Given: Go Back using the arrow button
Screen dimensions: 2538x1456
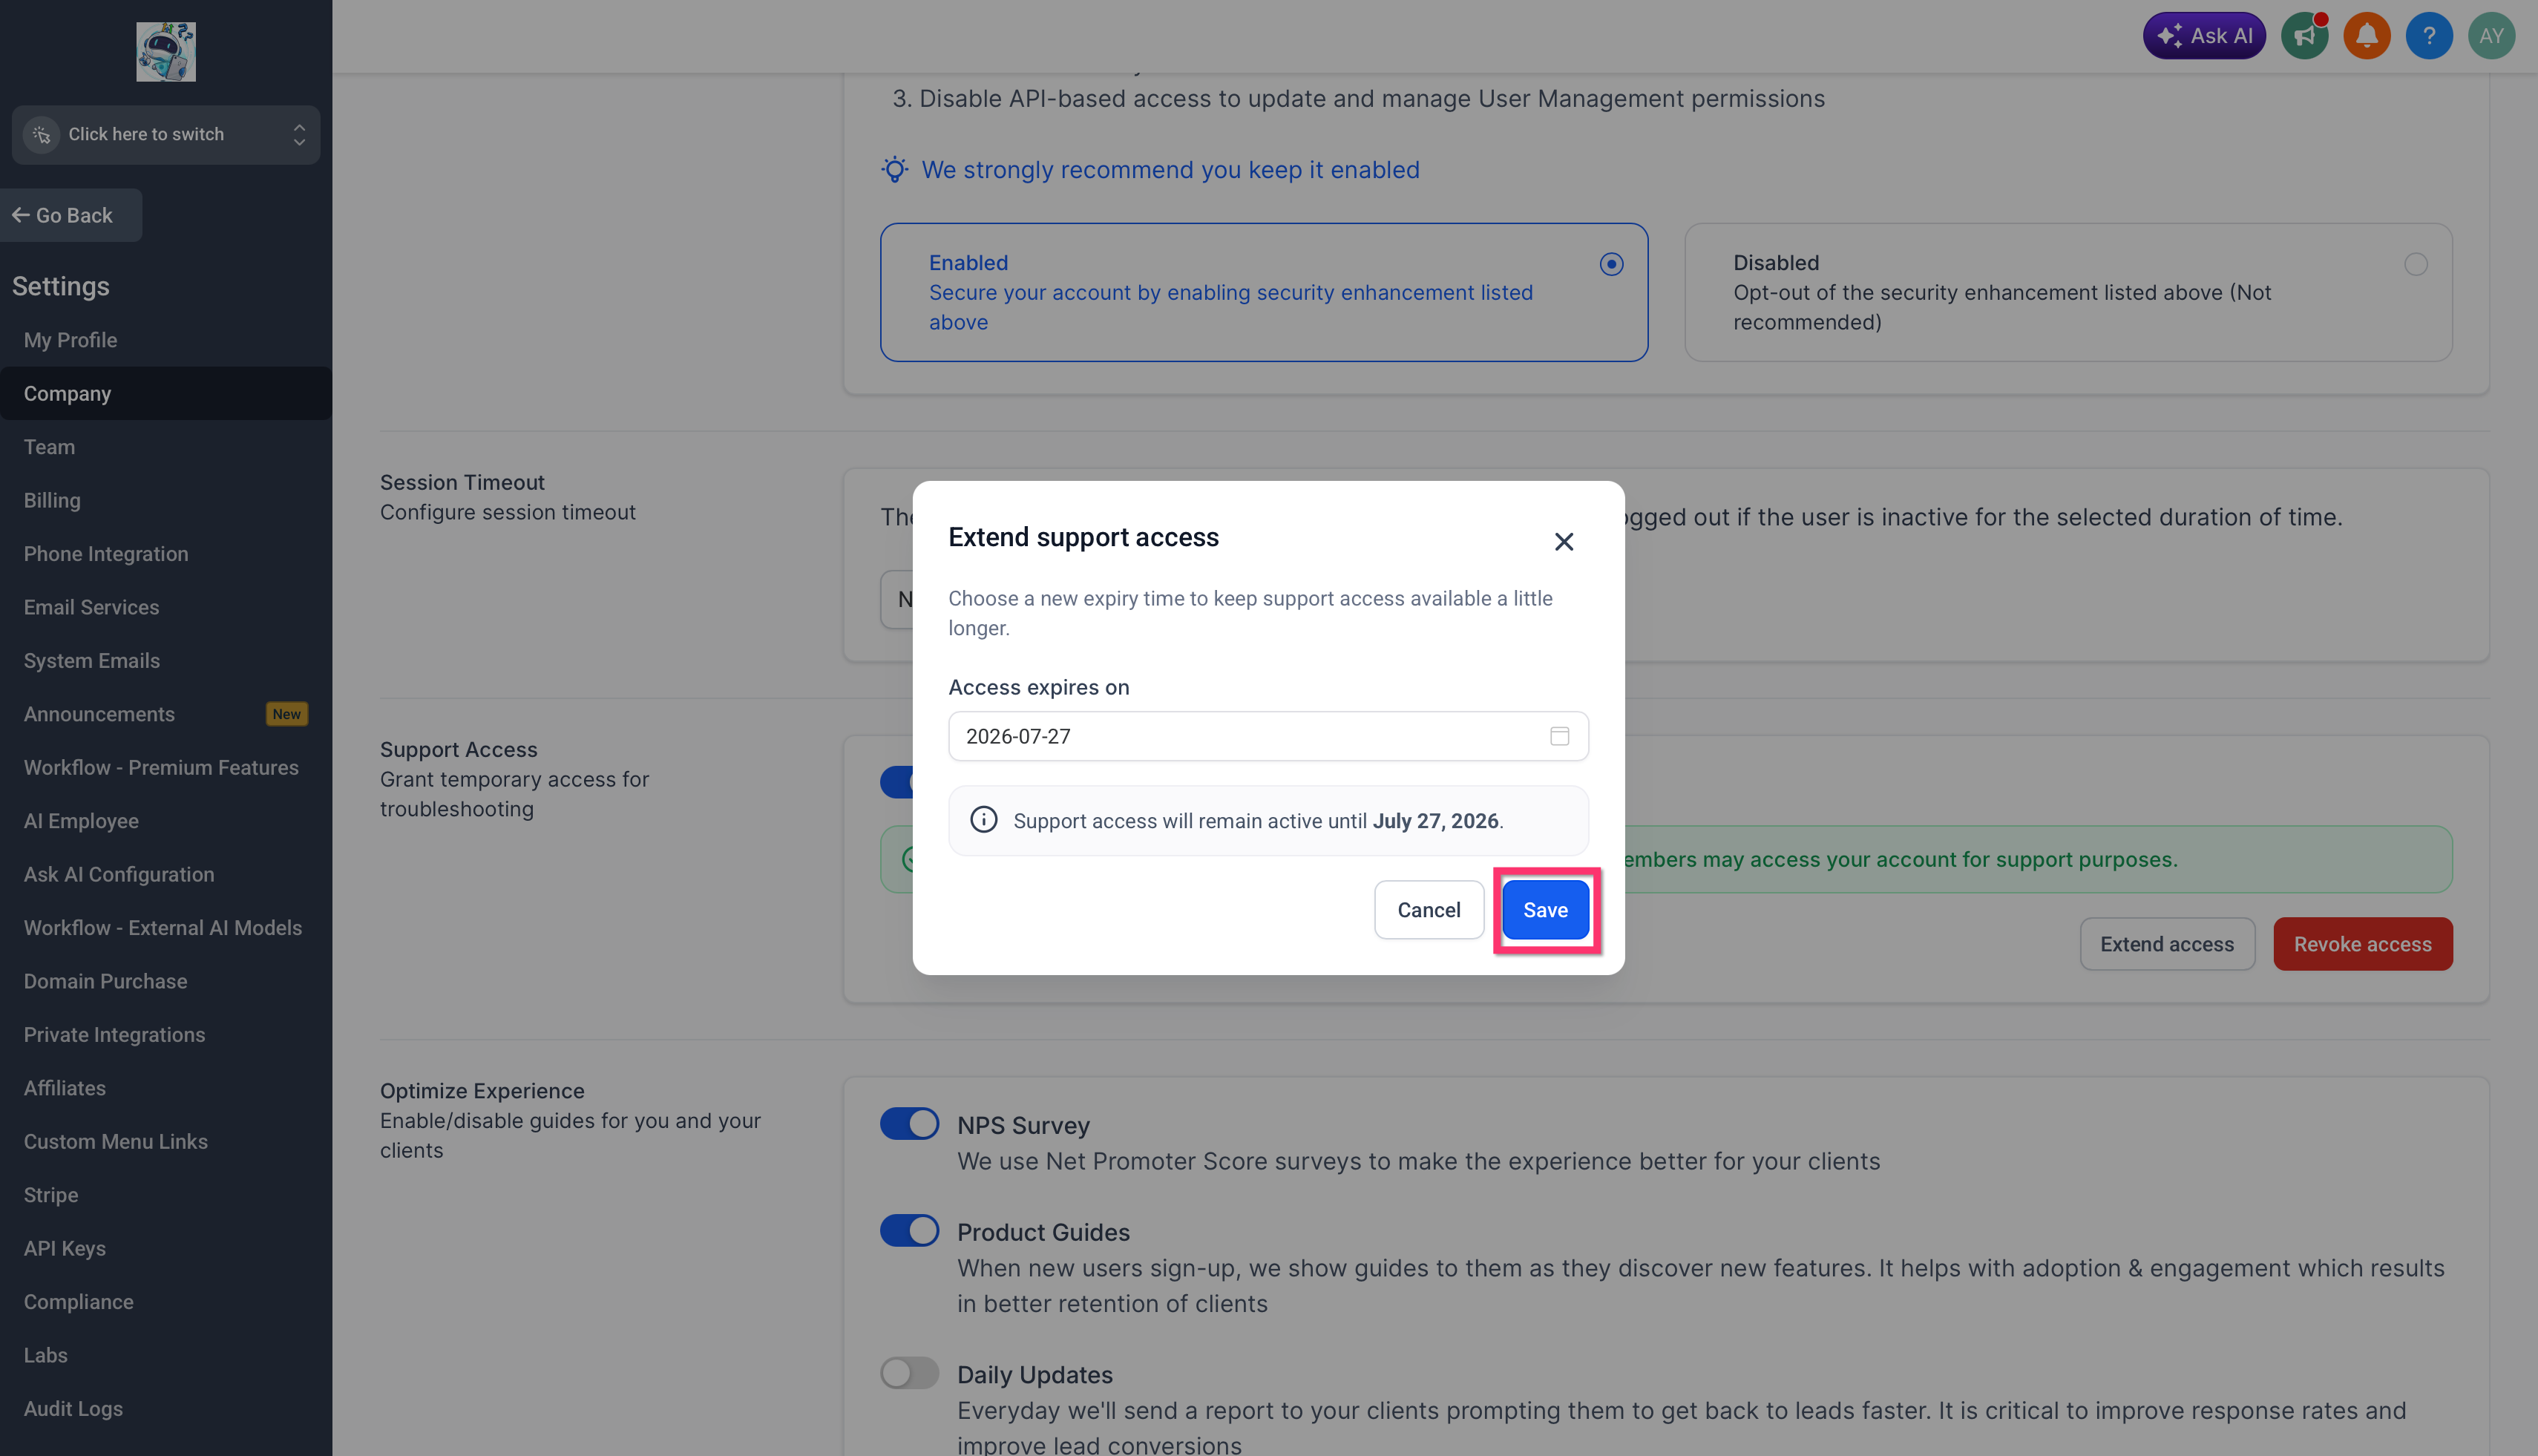Looking at the screenshot, I should [71, 215].
